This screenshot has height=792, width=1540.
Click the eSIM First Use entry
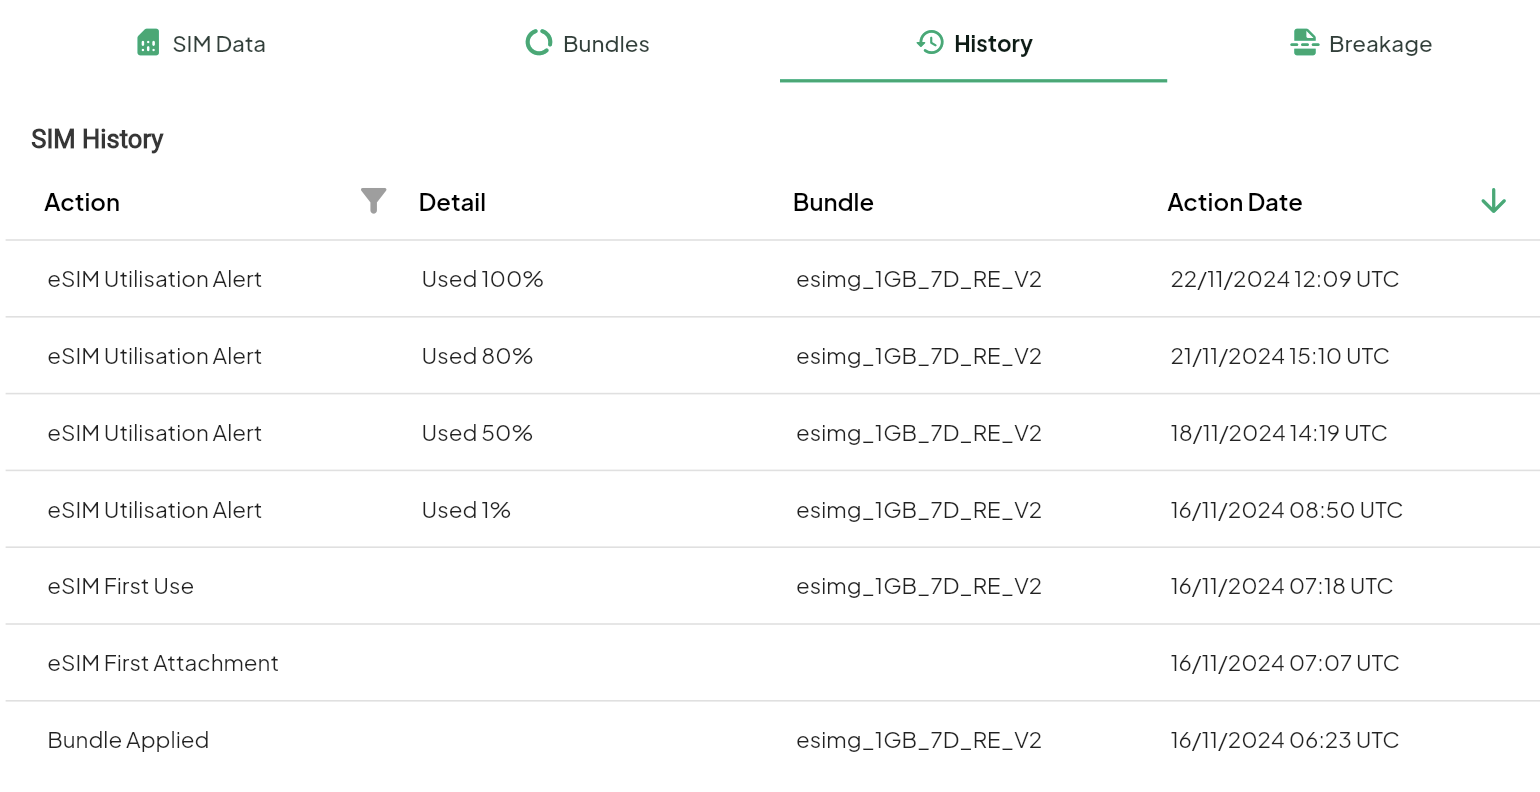121,586
